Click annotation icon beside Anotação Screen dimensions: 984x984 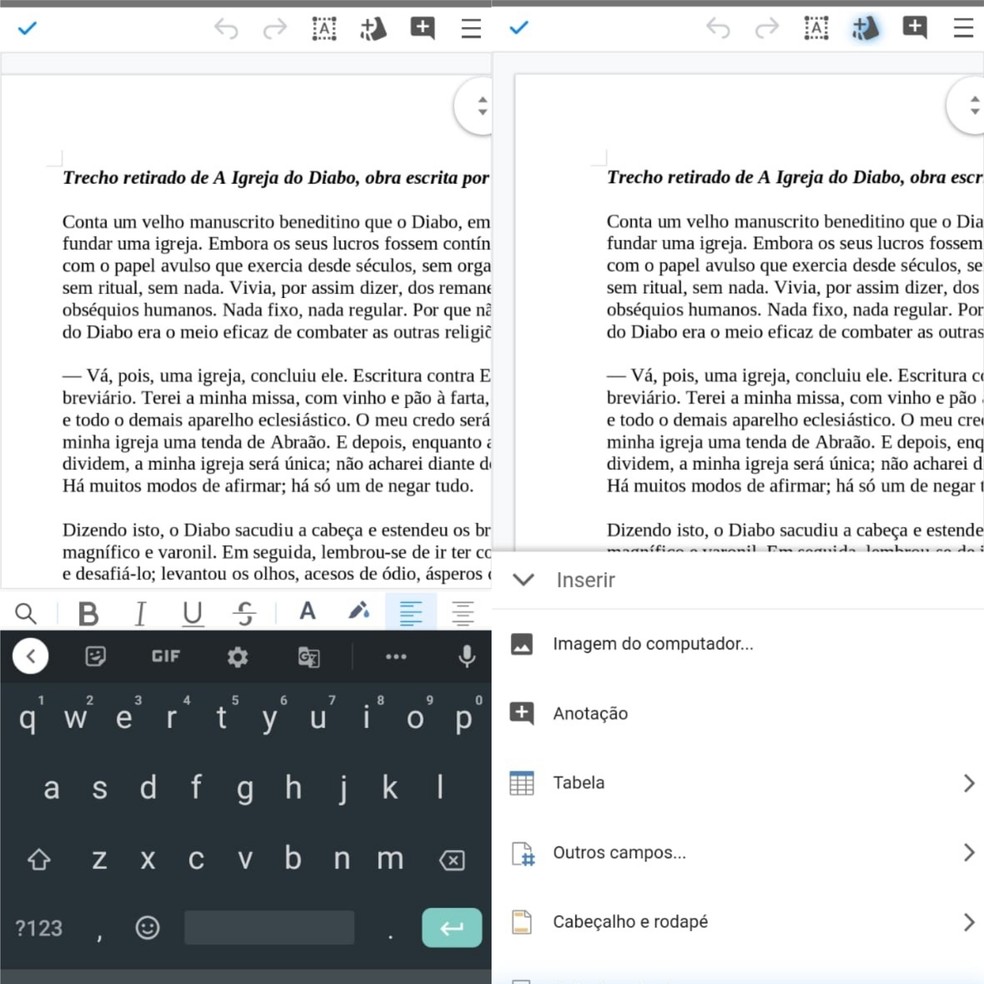coord(522,714)
